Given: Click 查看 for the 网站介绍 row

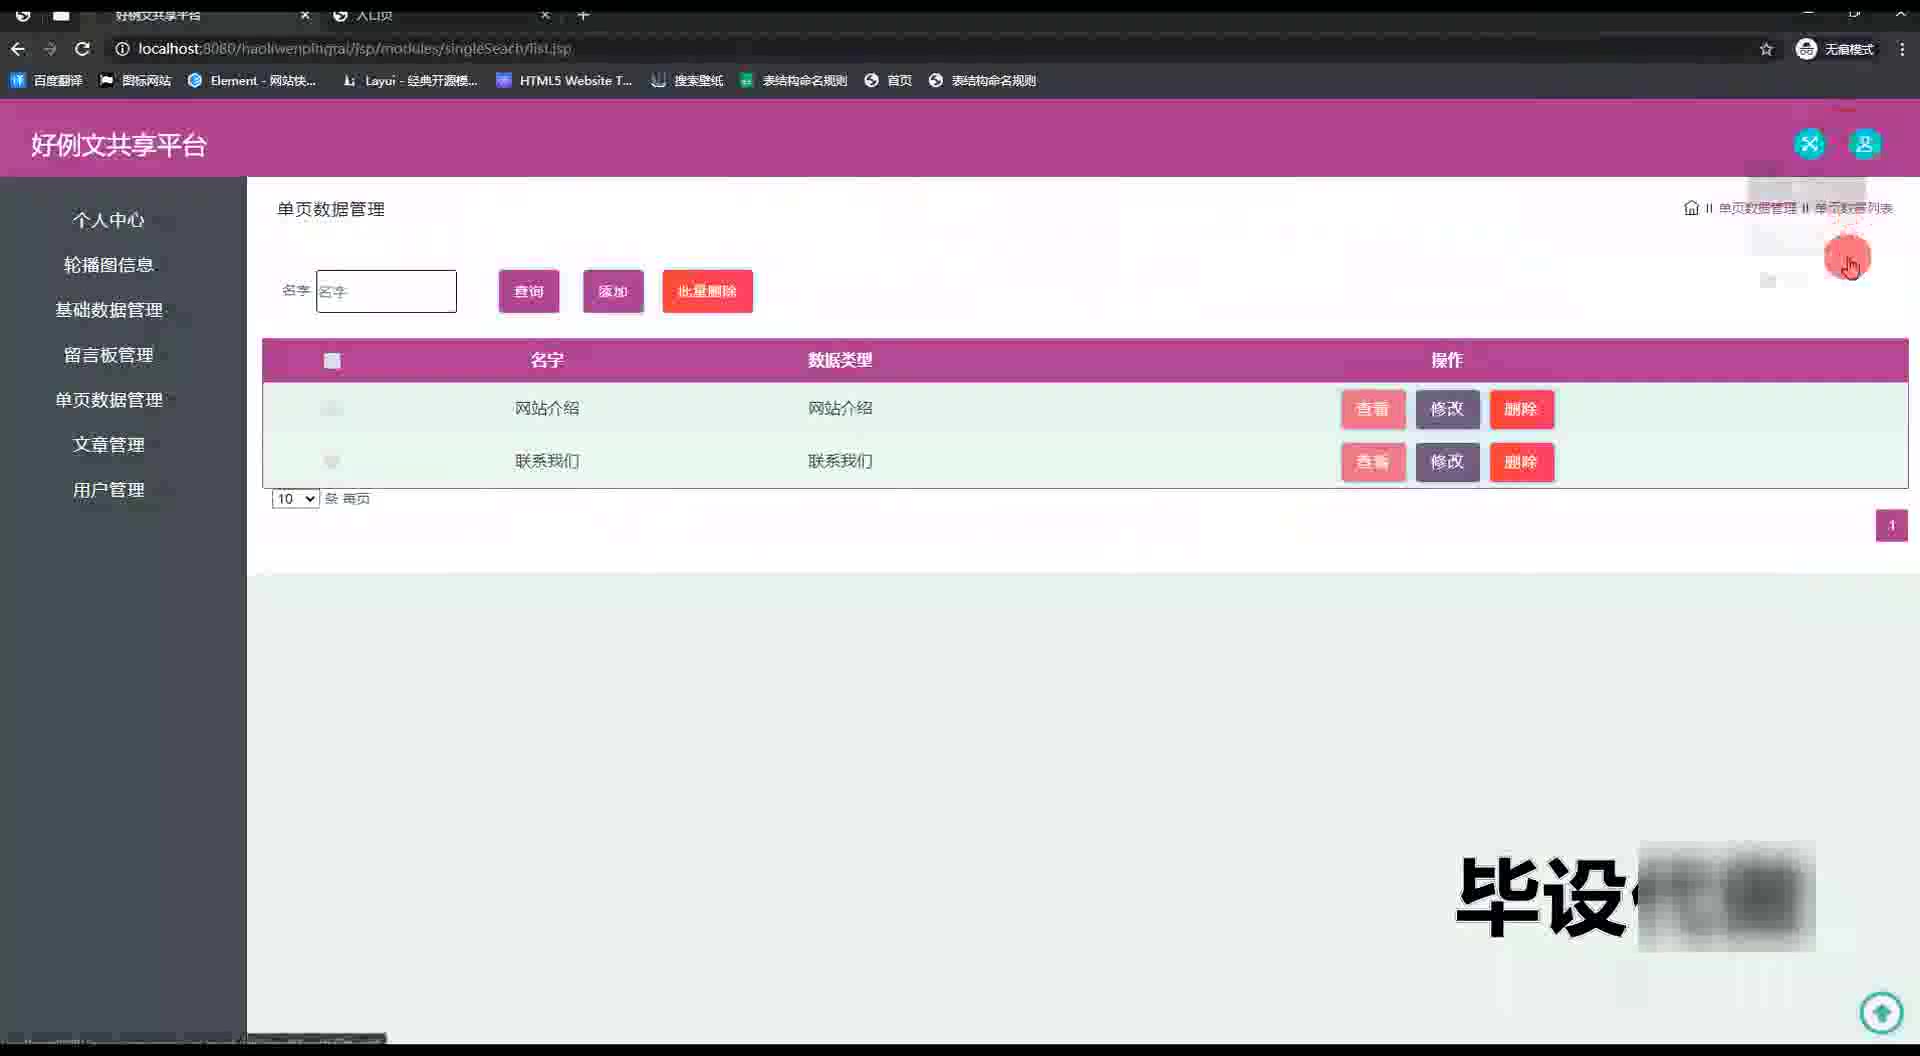Looking at the screenshot, I should point(1373,409).
